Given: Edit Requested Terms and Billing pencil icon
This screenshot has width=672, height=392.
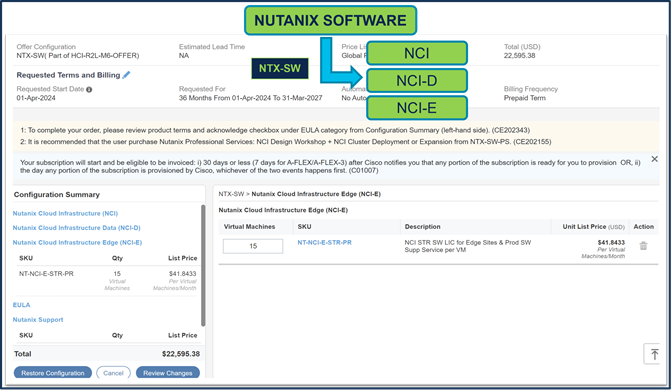Looking at the screenshot, I should [126, 75].
